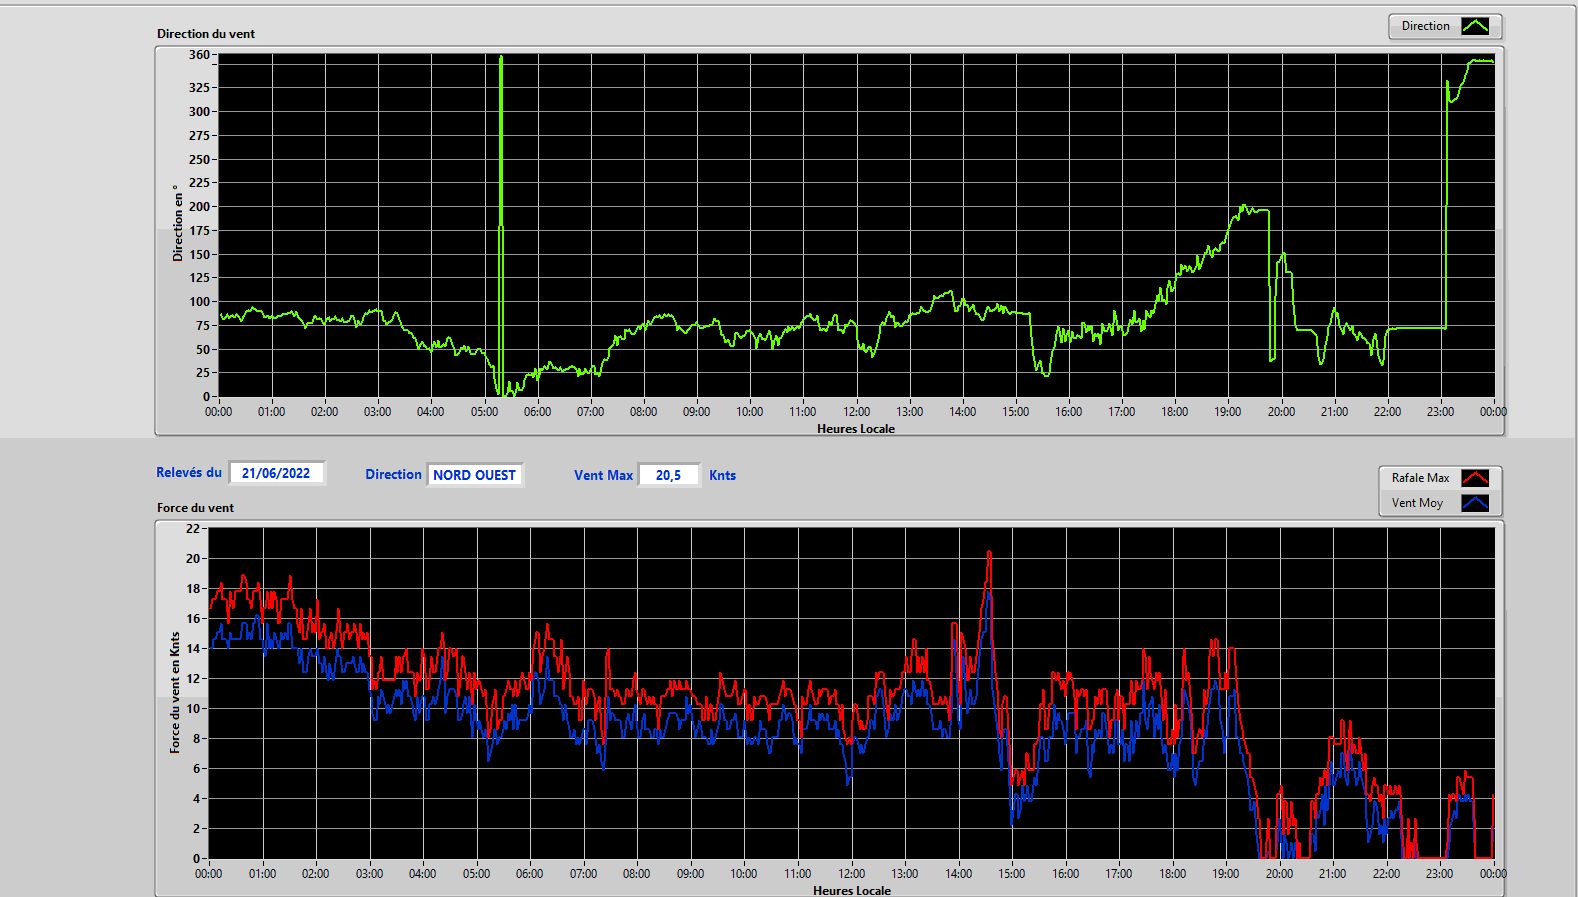
Task: Click the blue Direction label beside NORD OUEST
Action: [393, 475]
